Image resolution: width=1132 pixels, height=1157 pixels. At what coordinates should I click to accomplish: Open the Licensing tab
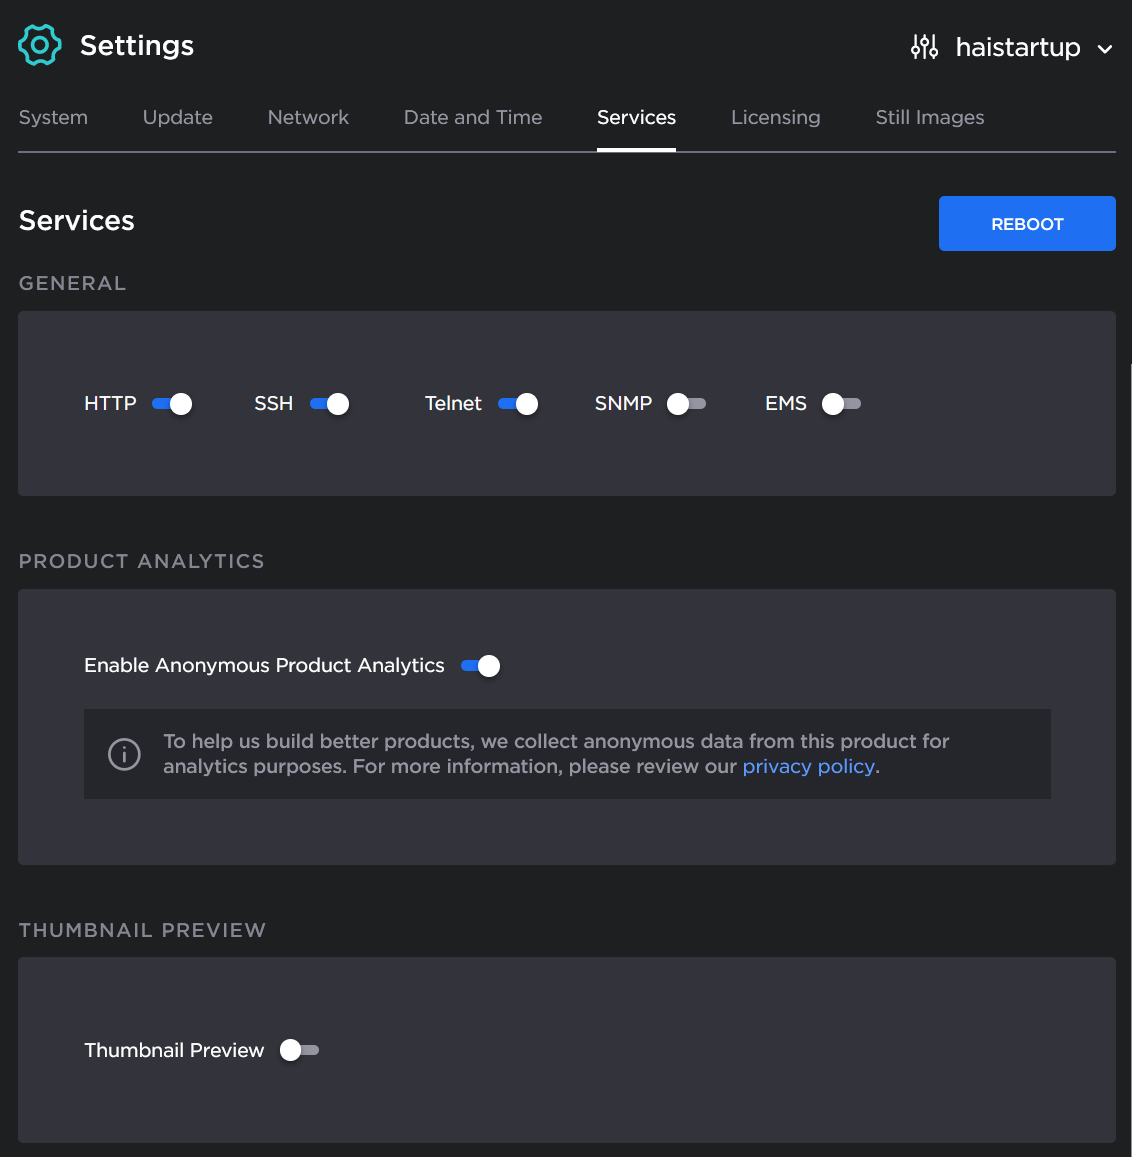[x=775, y=117]
